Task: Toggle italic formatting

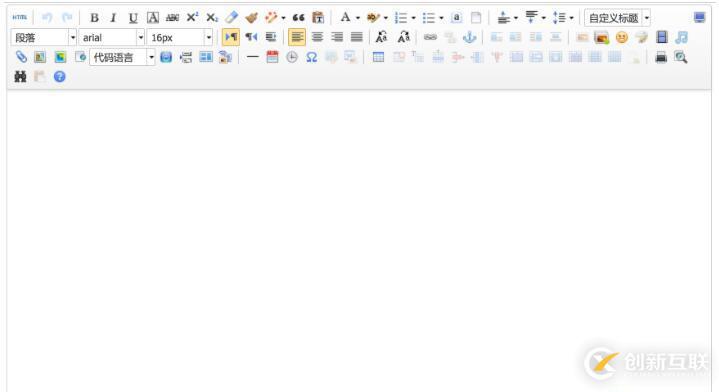Action: 113,17
